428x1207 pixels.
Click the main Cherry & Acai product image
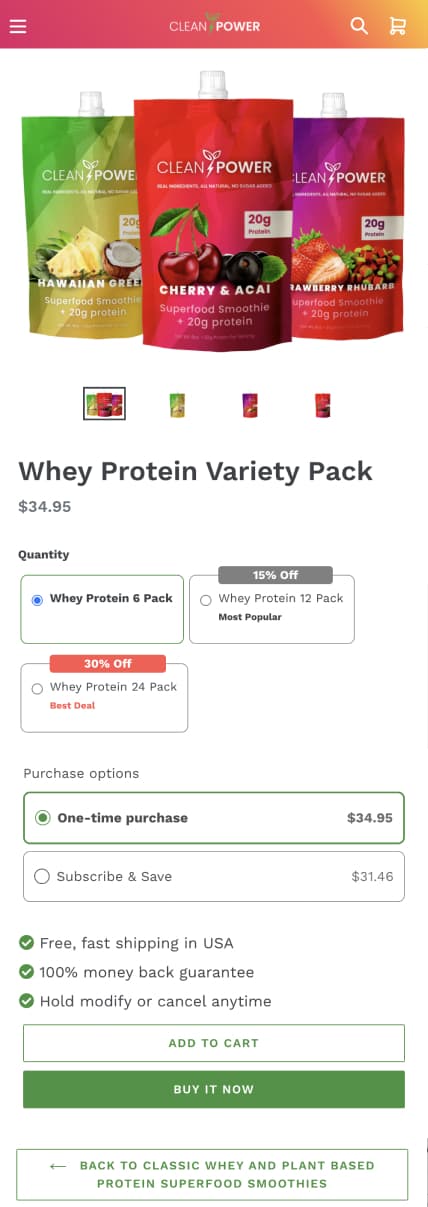tap(214, 215)
